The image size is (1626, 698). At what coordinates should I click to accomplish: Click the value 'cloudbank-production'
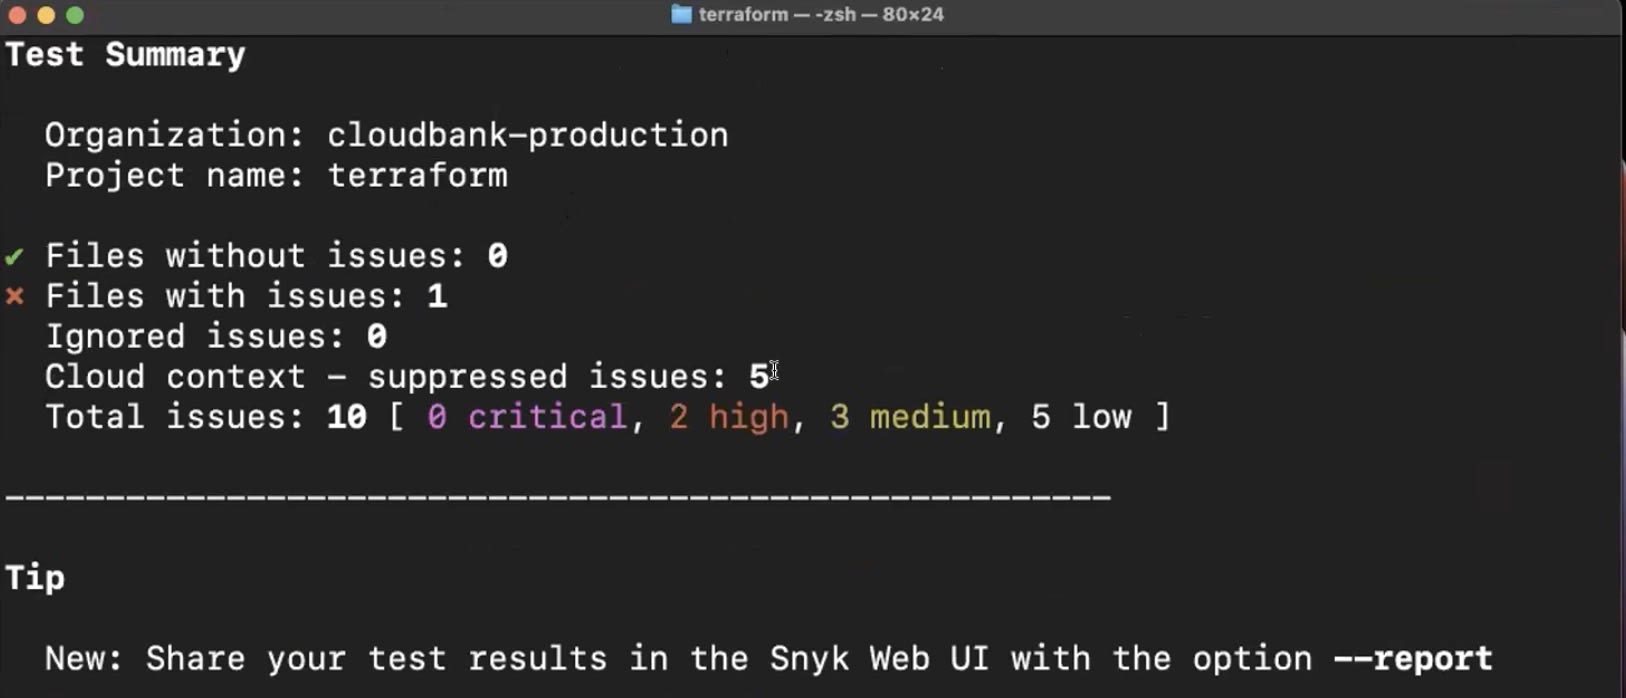pyautogui.click(x=528, y=135)
